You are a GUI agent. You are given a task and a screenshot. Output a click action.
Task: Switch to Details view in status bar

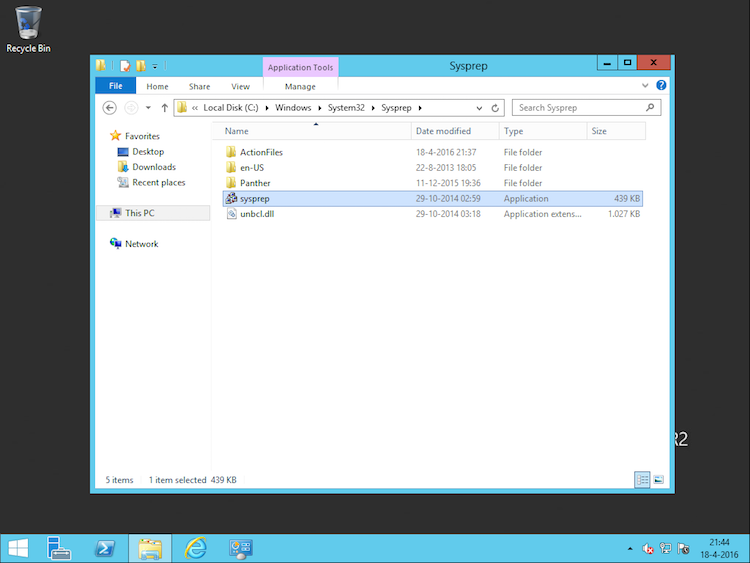(642, 479)
